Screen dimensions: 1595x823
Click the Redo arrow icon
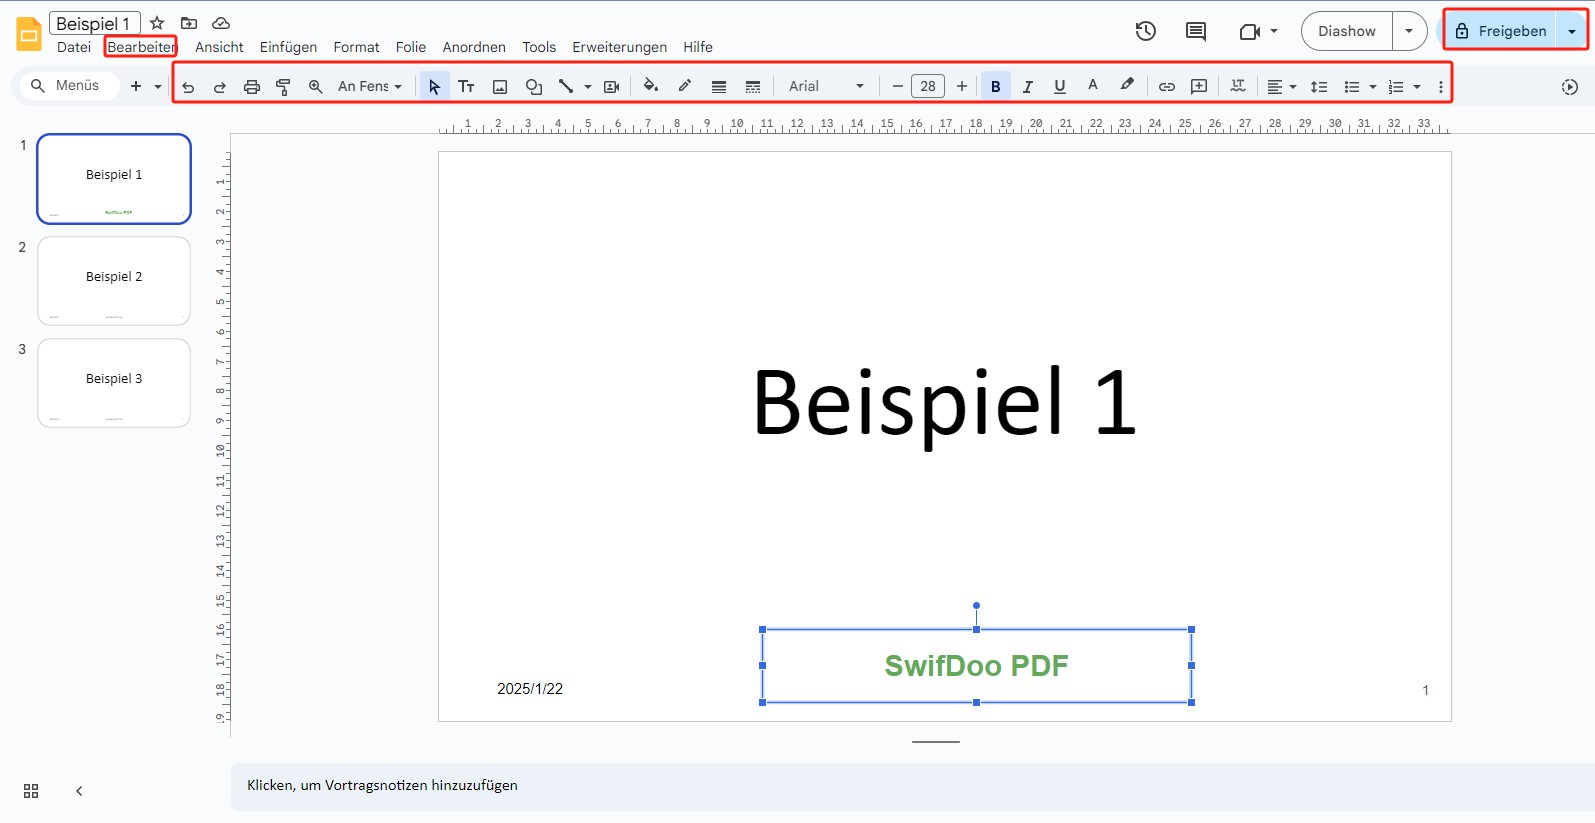[220, 87]
